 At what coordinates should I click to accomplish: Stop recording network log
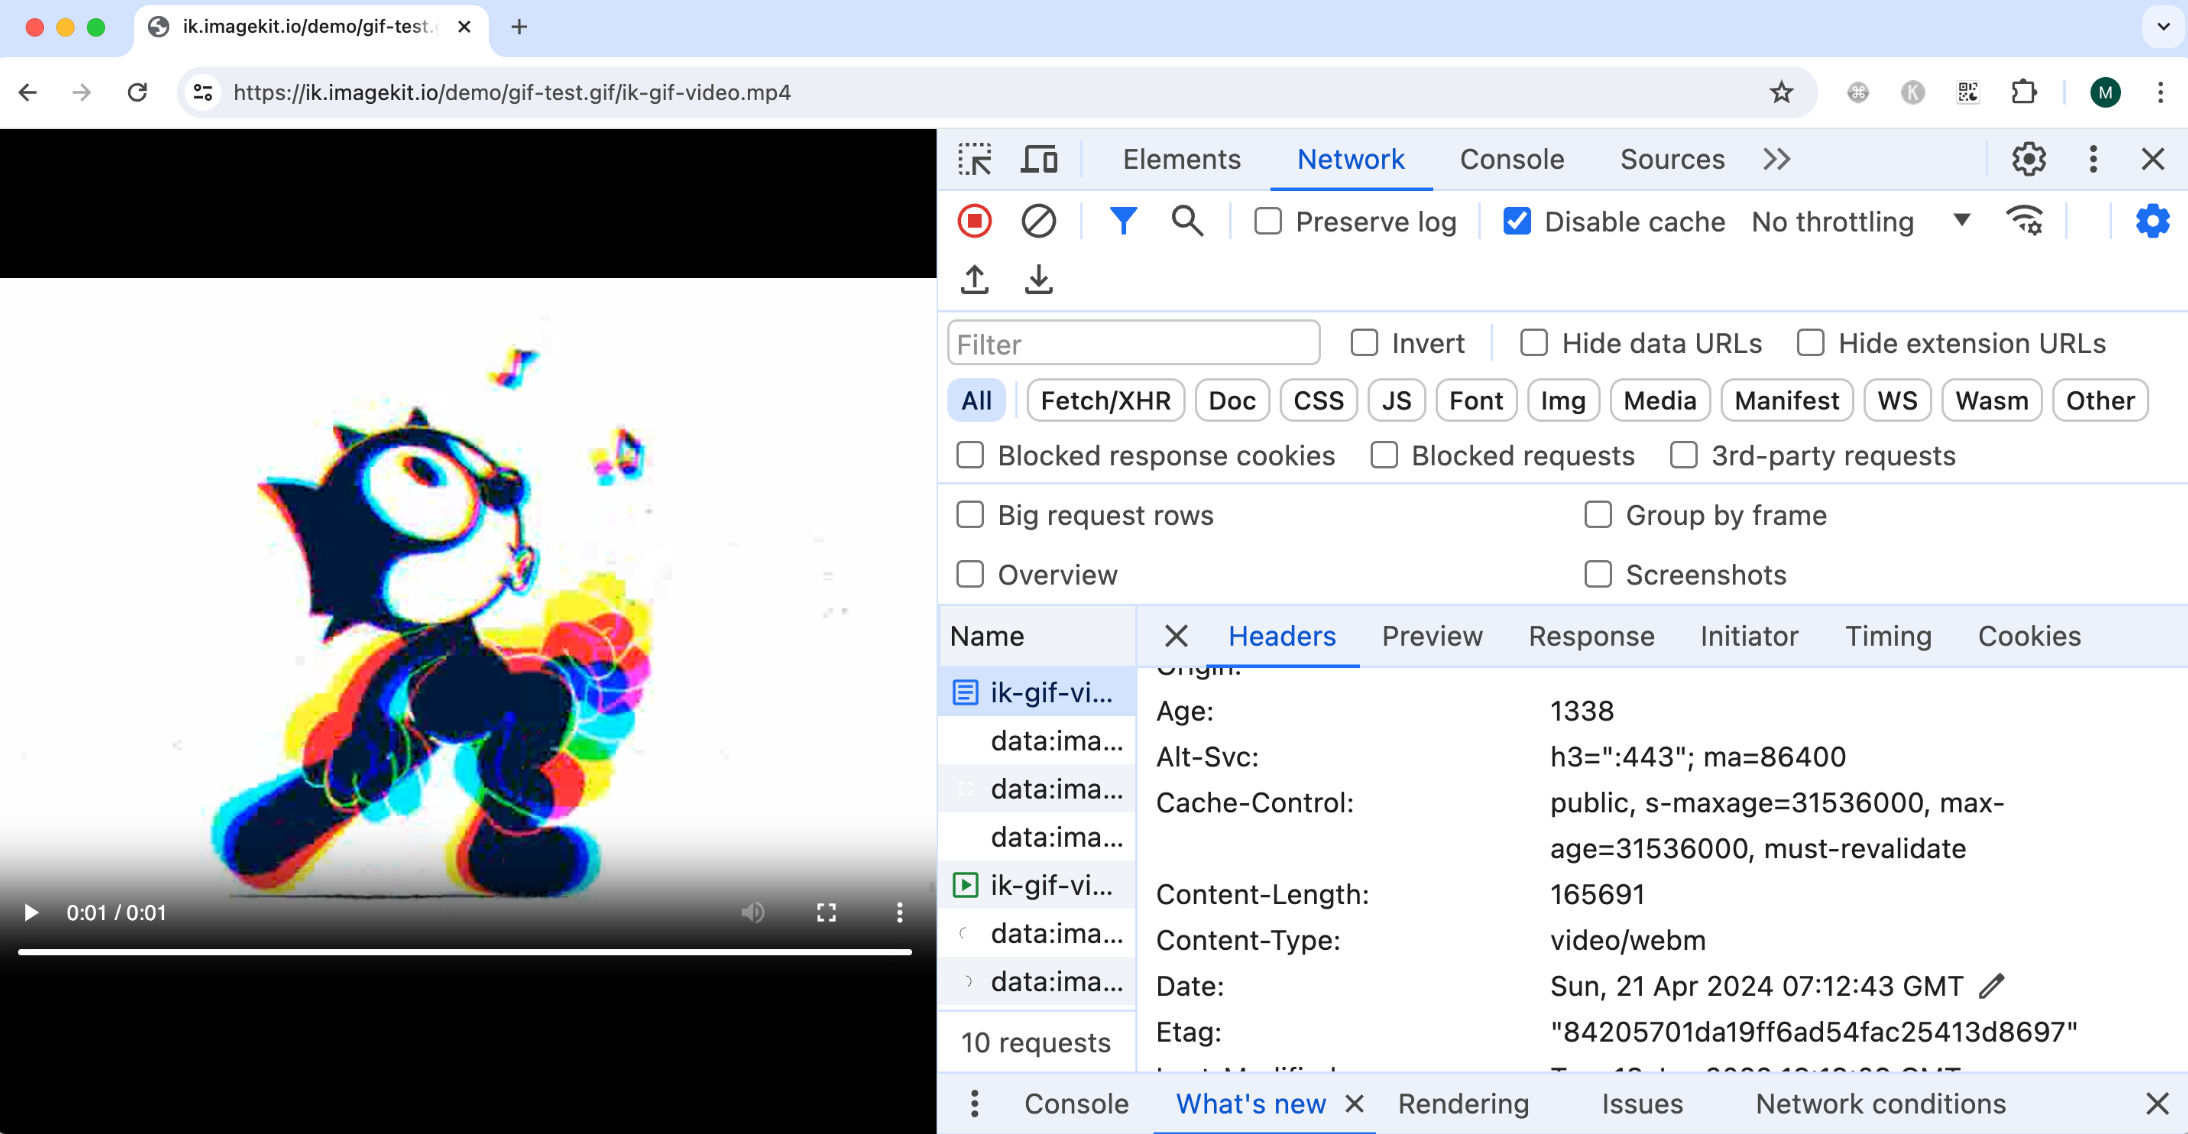(x=975, y=221)
